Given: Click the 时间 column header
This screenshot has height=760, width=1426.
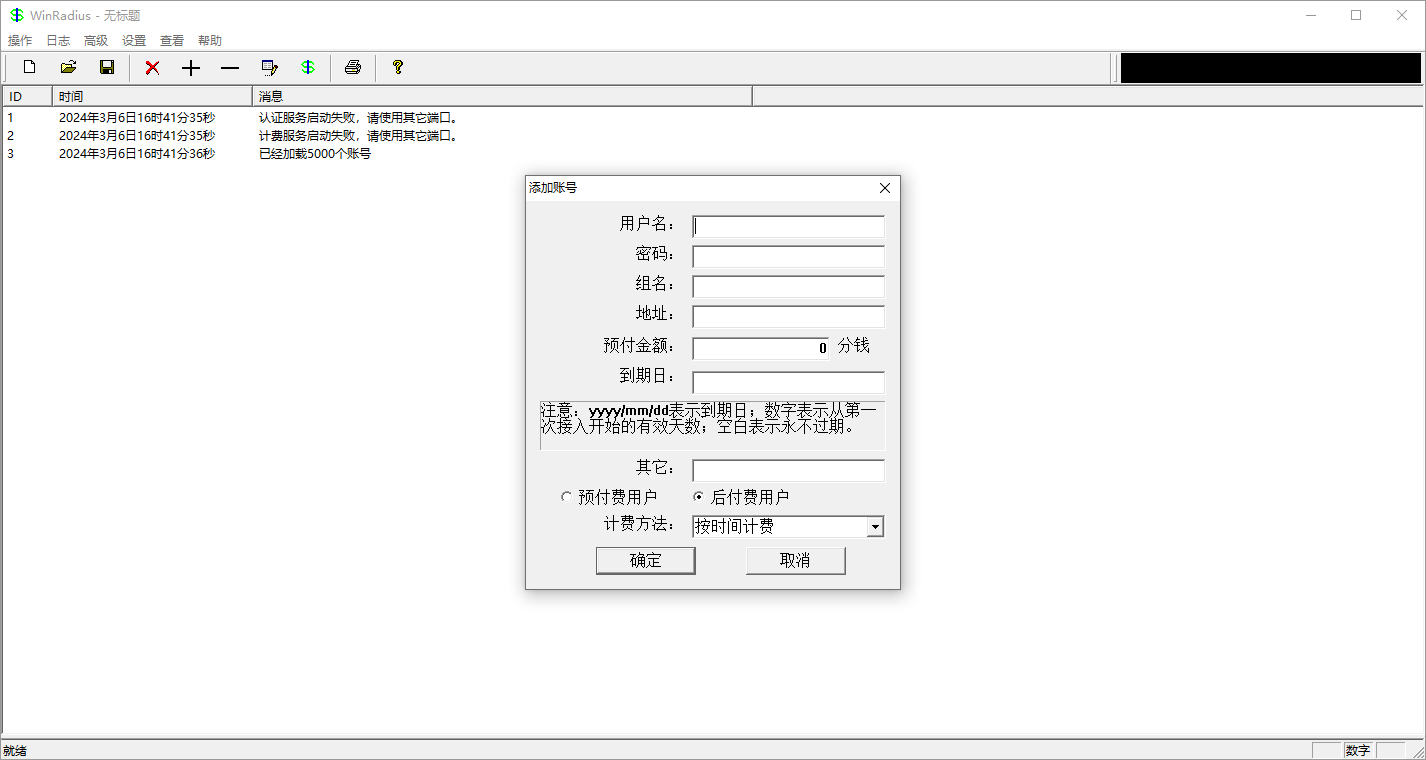Looking at the screenshot, I should click(152, 96).
